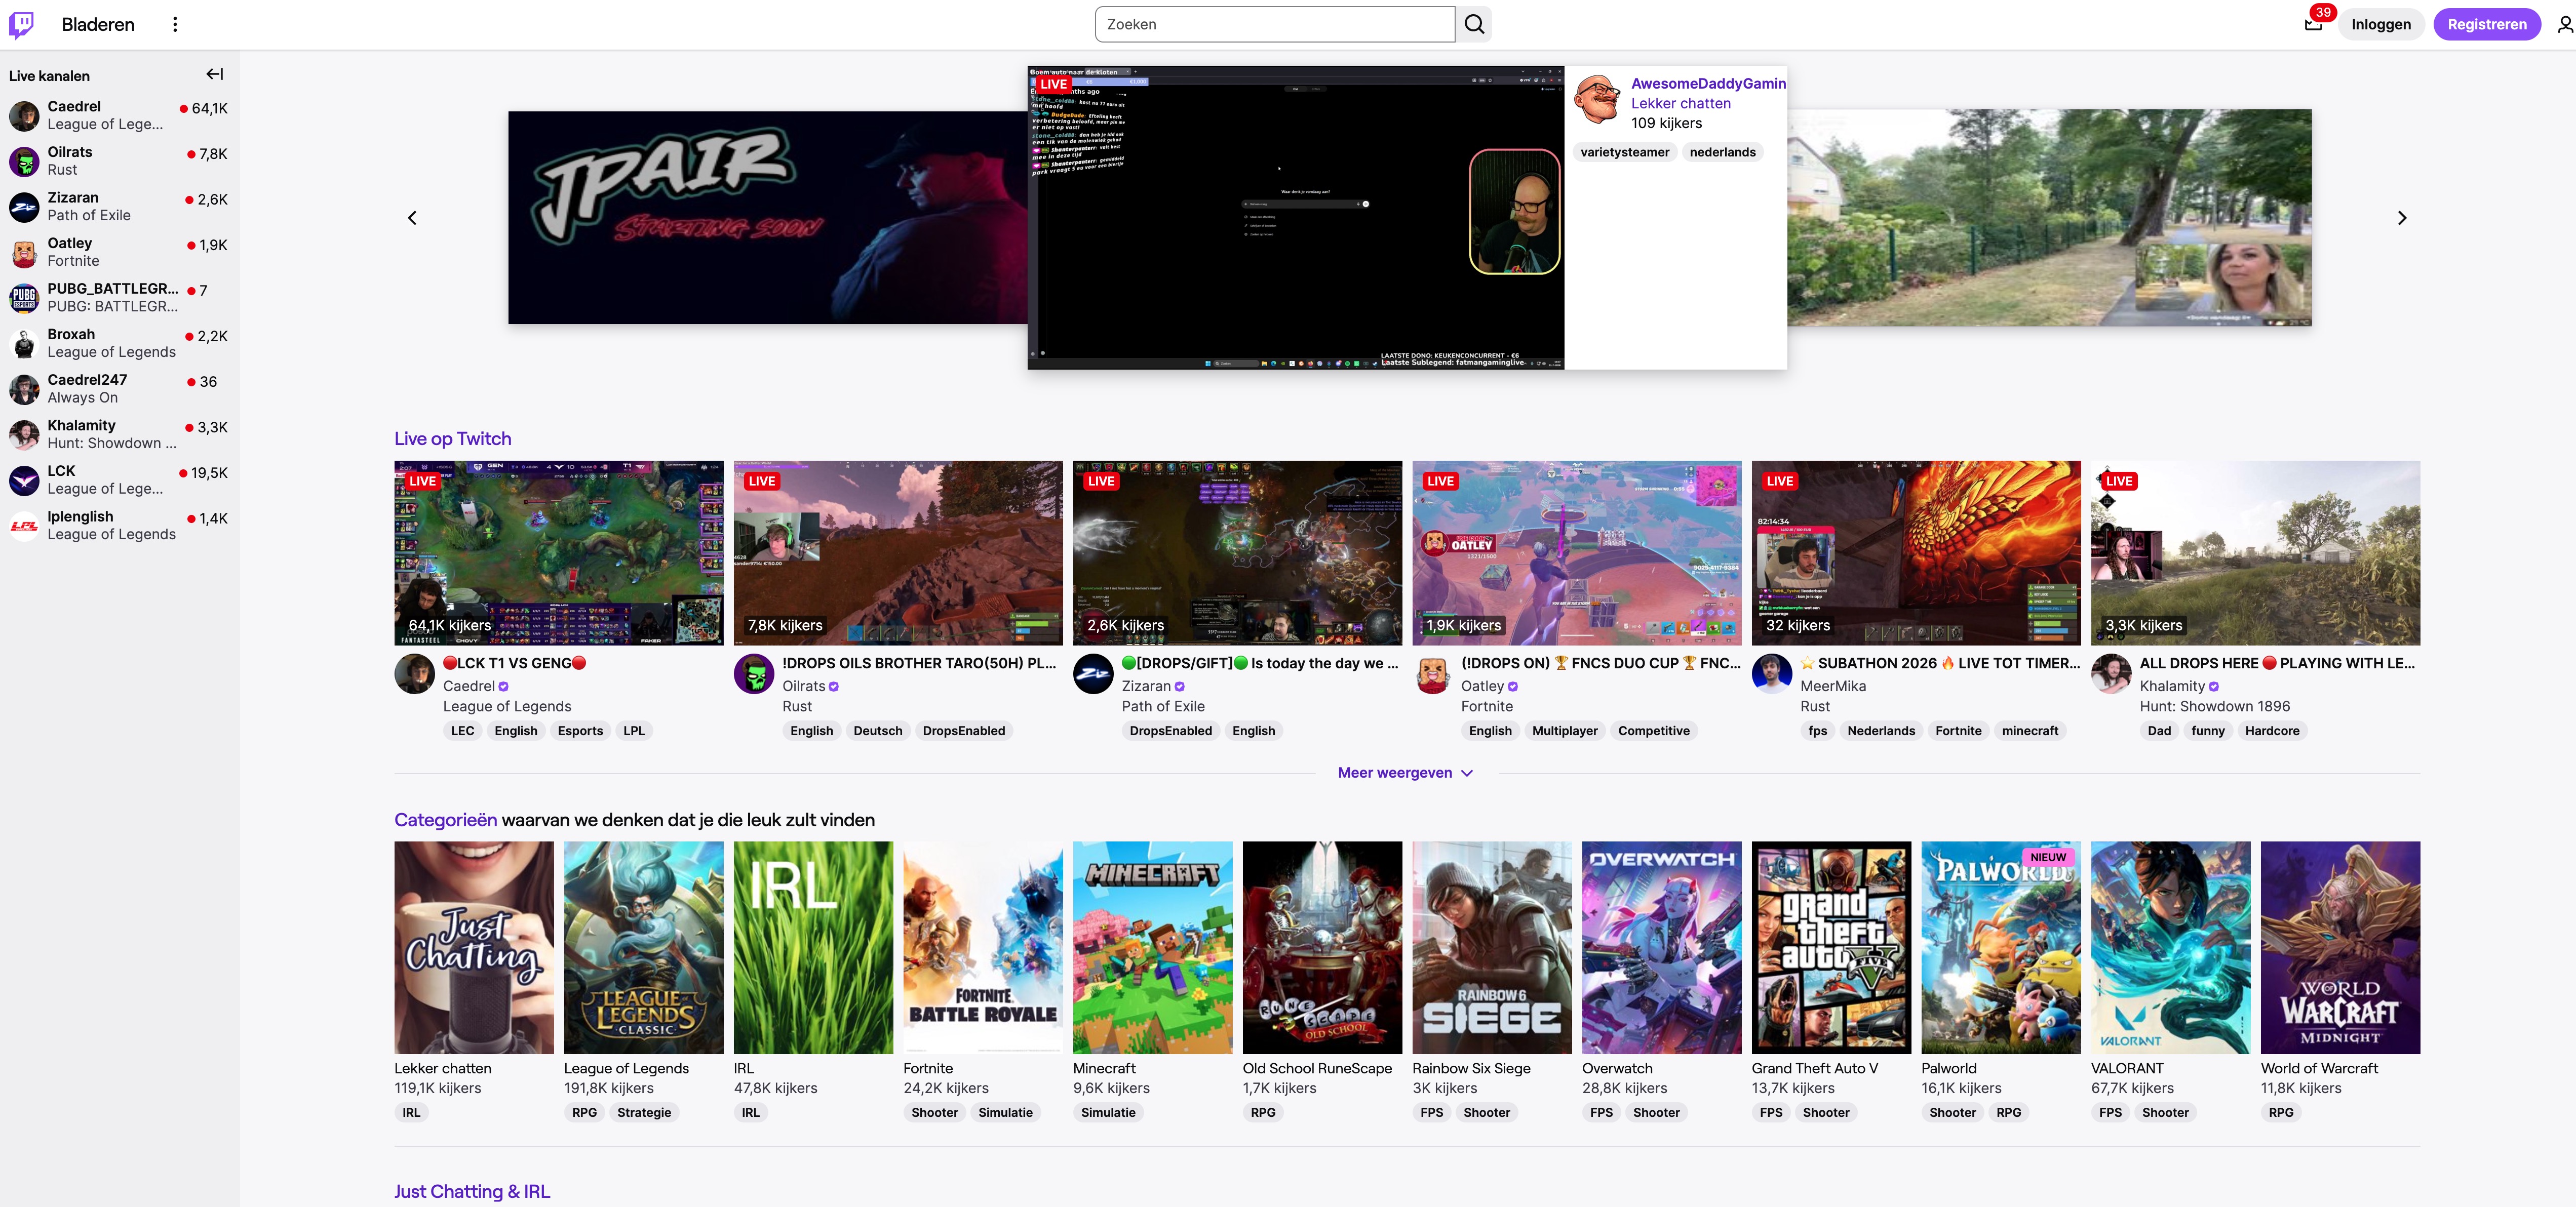
Task: Open Khalamity avatar in sidebar
Action: [x=24, y=434]
